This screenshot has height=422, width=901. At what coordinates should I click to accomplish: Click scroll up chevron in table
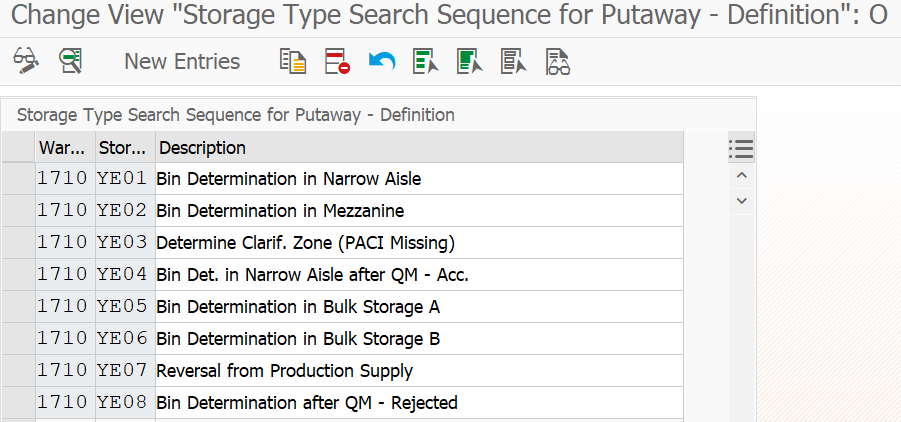click(741, 175)
